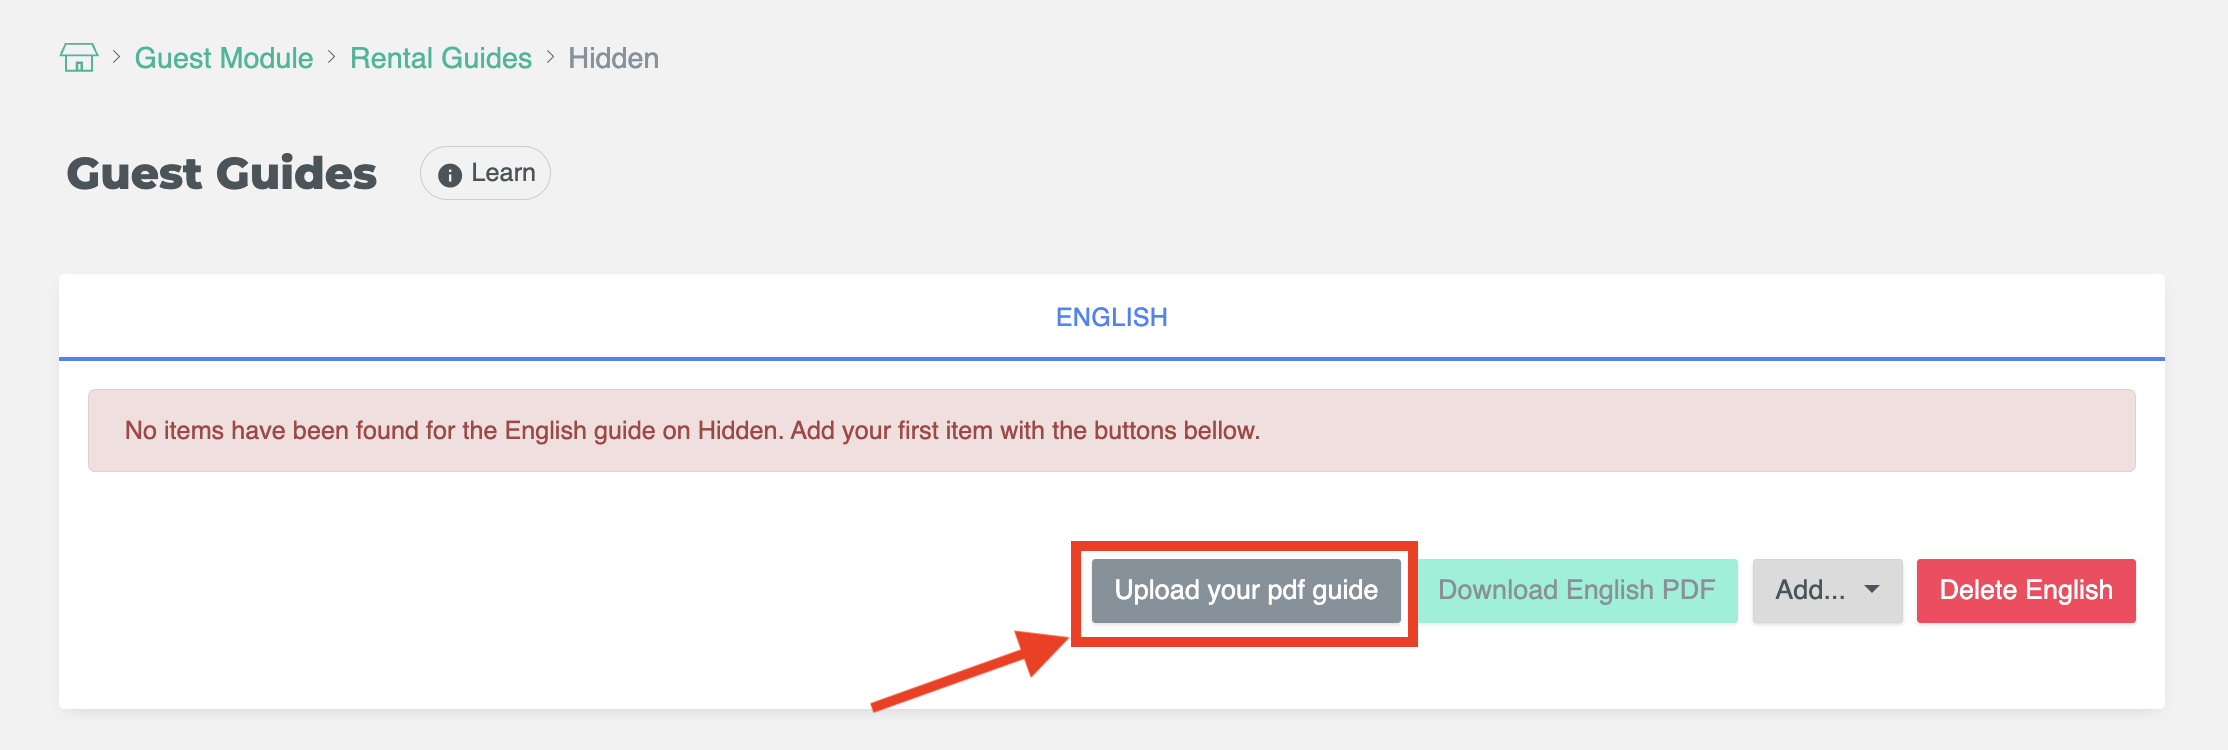Click the home store icon in breadcrumb
2228x750 pixels.
(79, 57)
